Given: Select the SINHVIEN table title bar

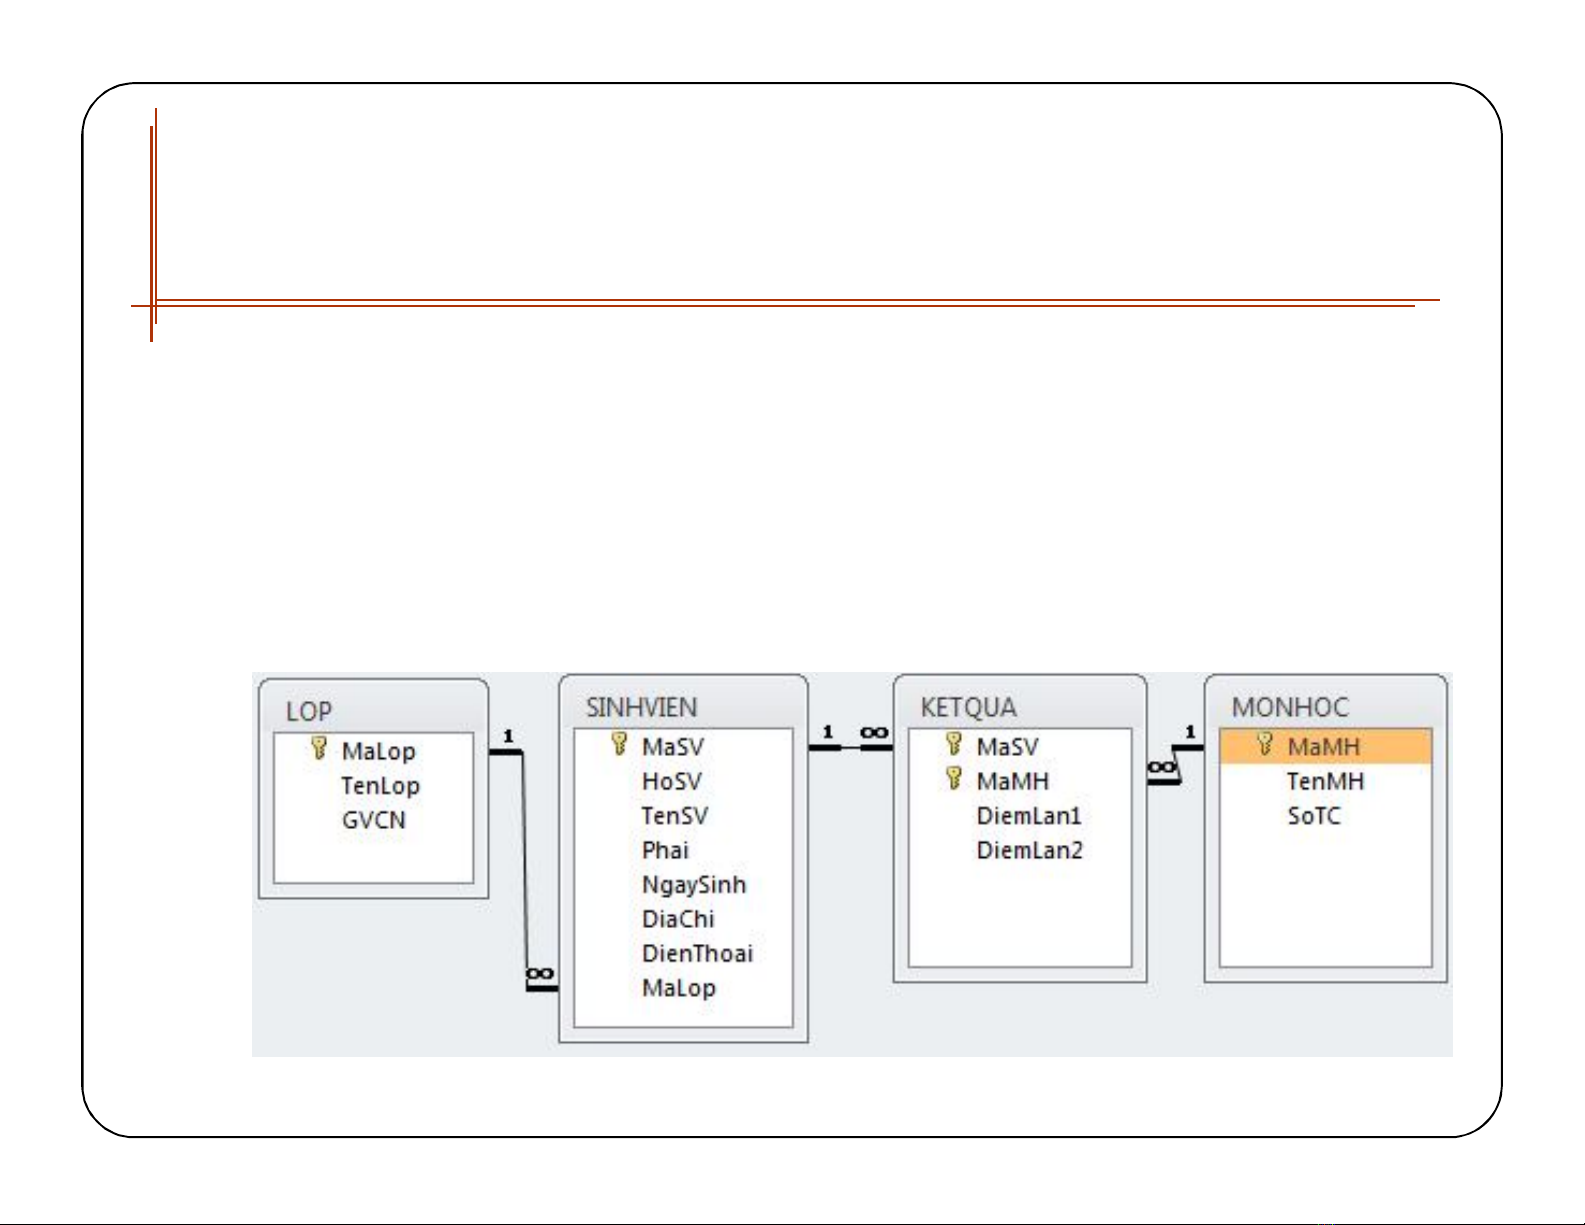Looking at the screenshot, I should tap(682, 707).
